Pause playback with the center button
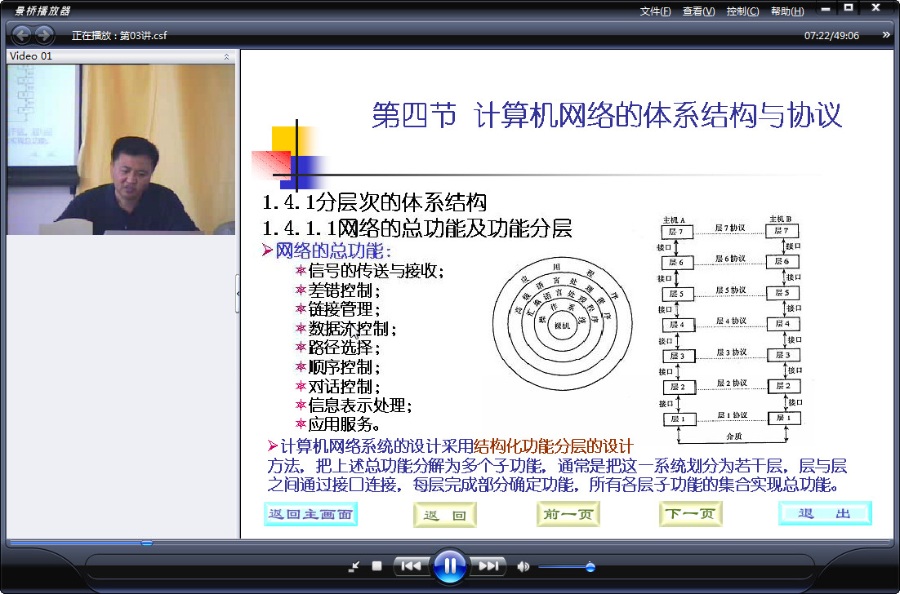Viewport: 900px width, 594px height. 450,566
